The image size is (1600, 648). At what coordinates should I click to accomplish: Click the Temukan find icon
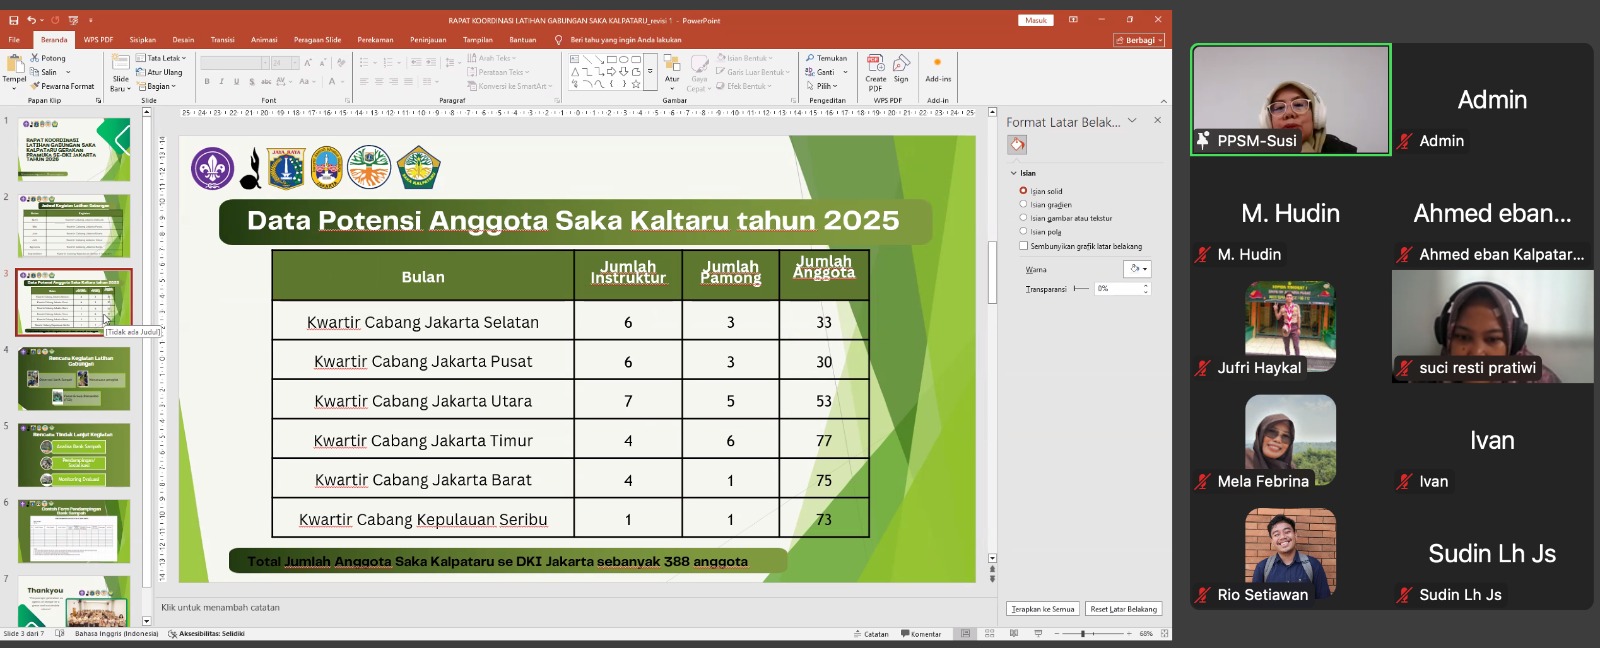click(x=826, y=58)
